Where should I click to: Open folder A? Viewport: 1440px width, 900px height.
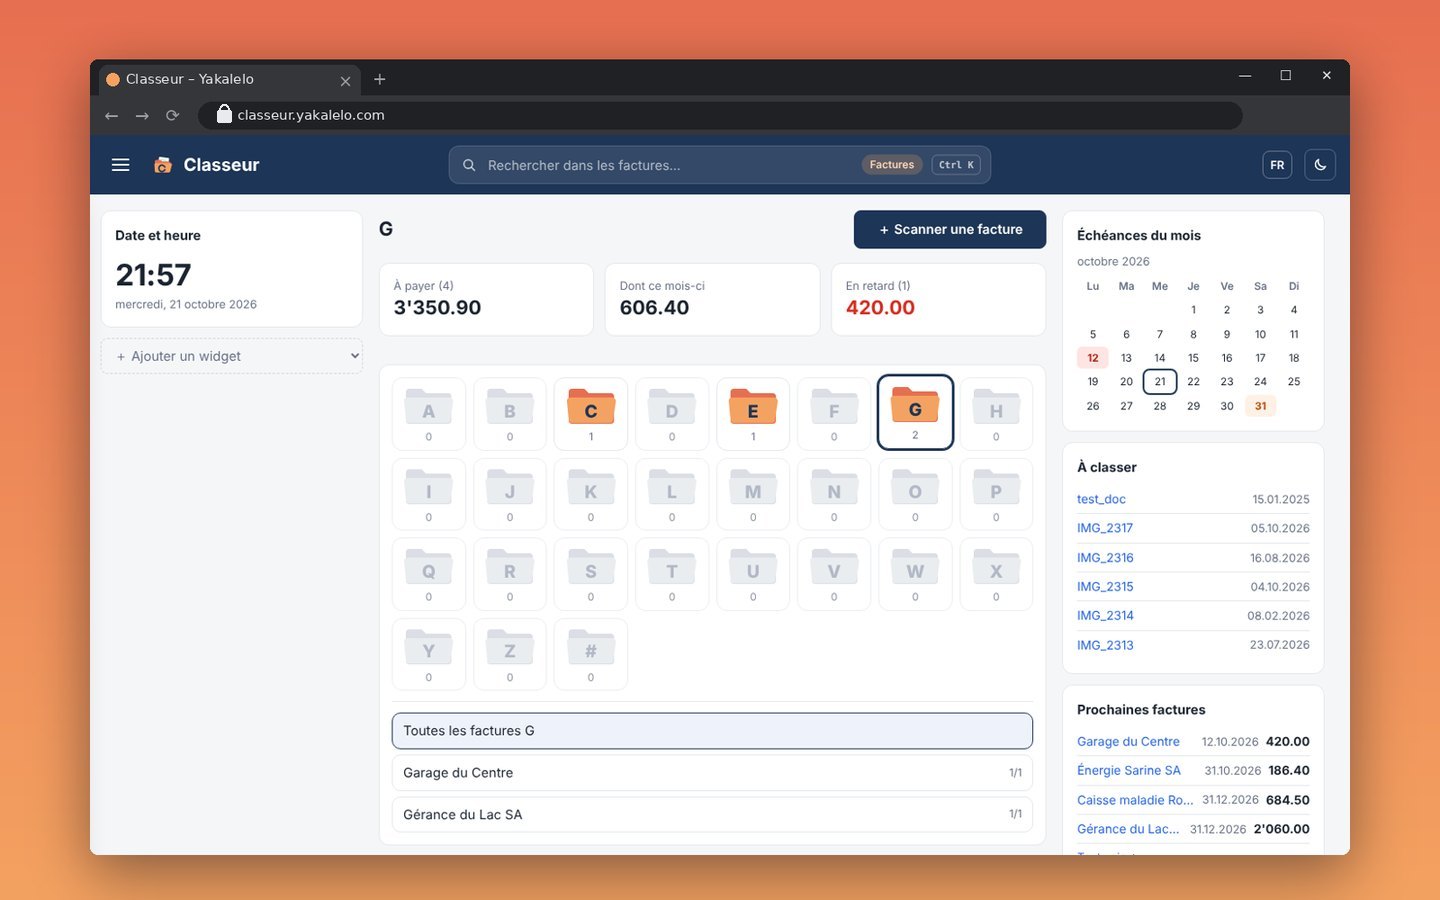[429, 414]
